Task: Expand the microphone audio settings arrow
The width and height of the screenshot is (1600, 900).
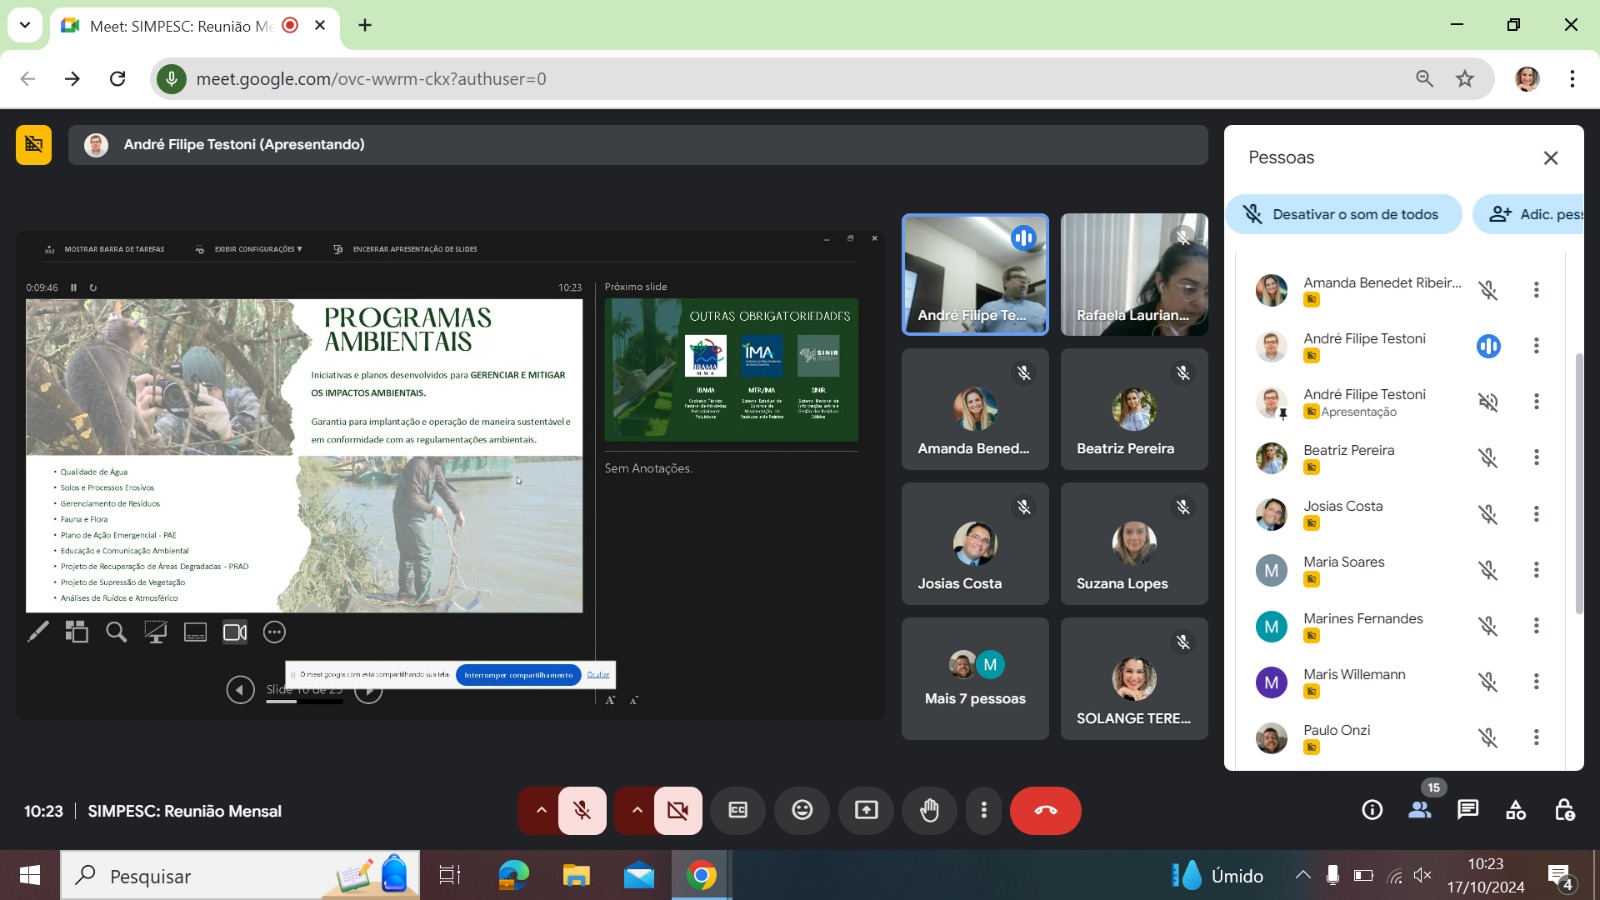Action: coord(541,810)
